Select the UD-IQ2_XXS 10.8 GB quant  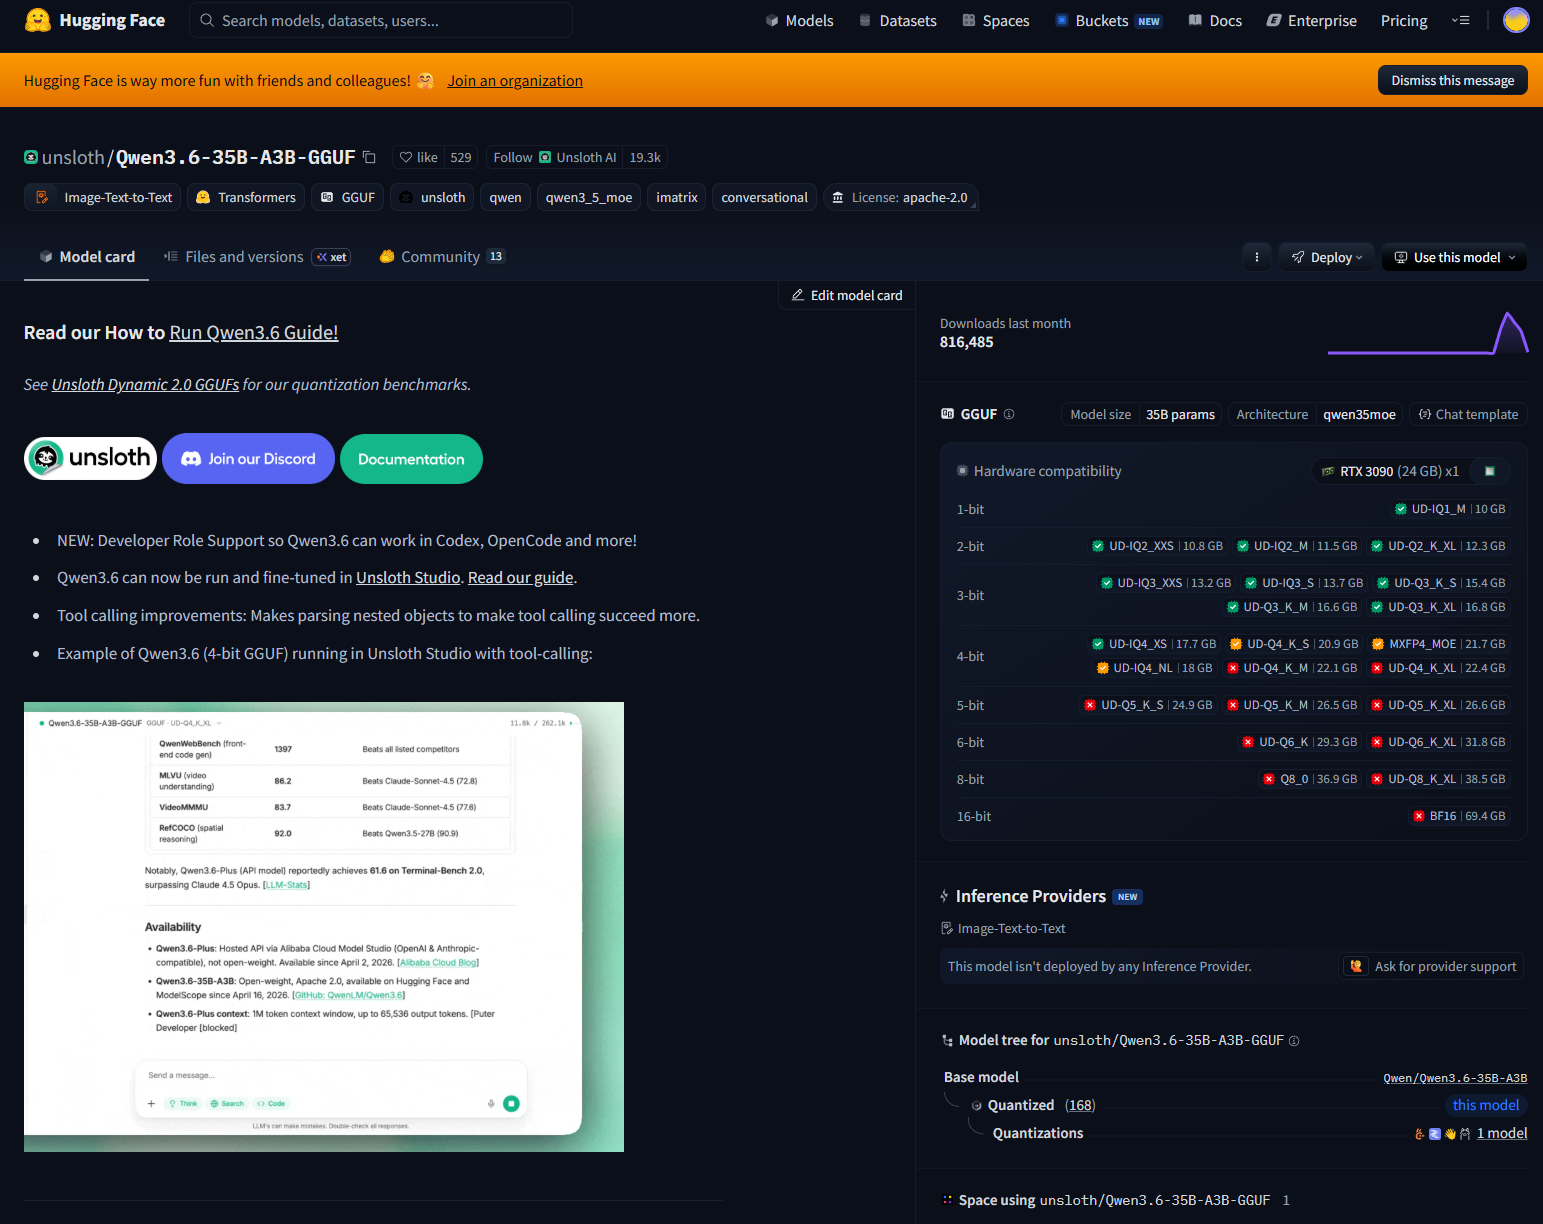click(x=1157, y=546)
